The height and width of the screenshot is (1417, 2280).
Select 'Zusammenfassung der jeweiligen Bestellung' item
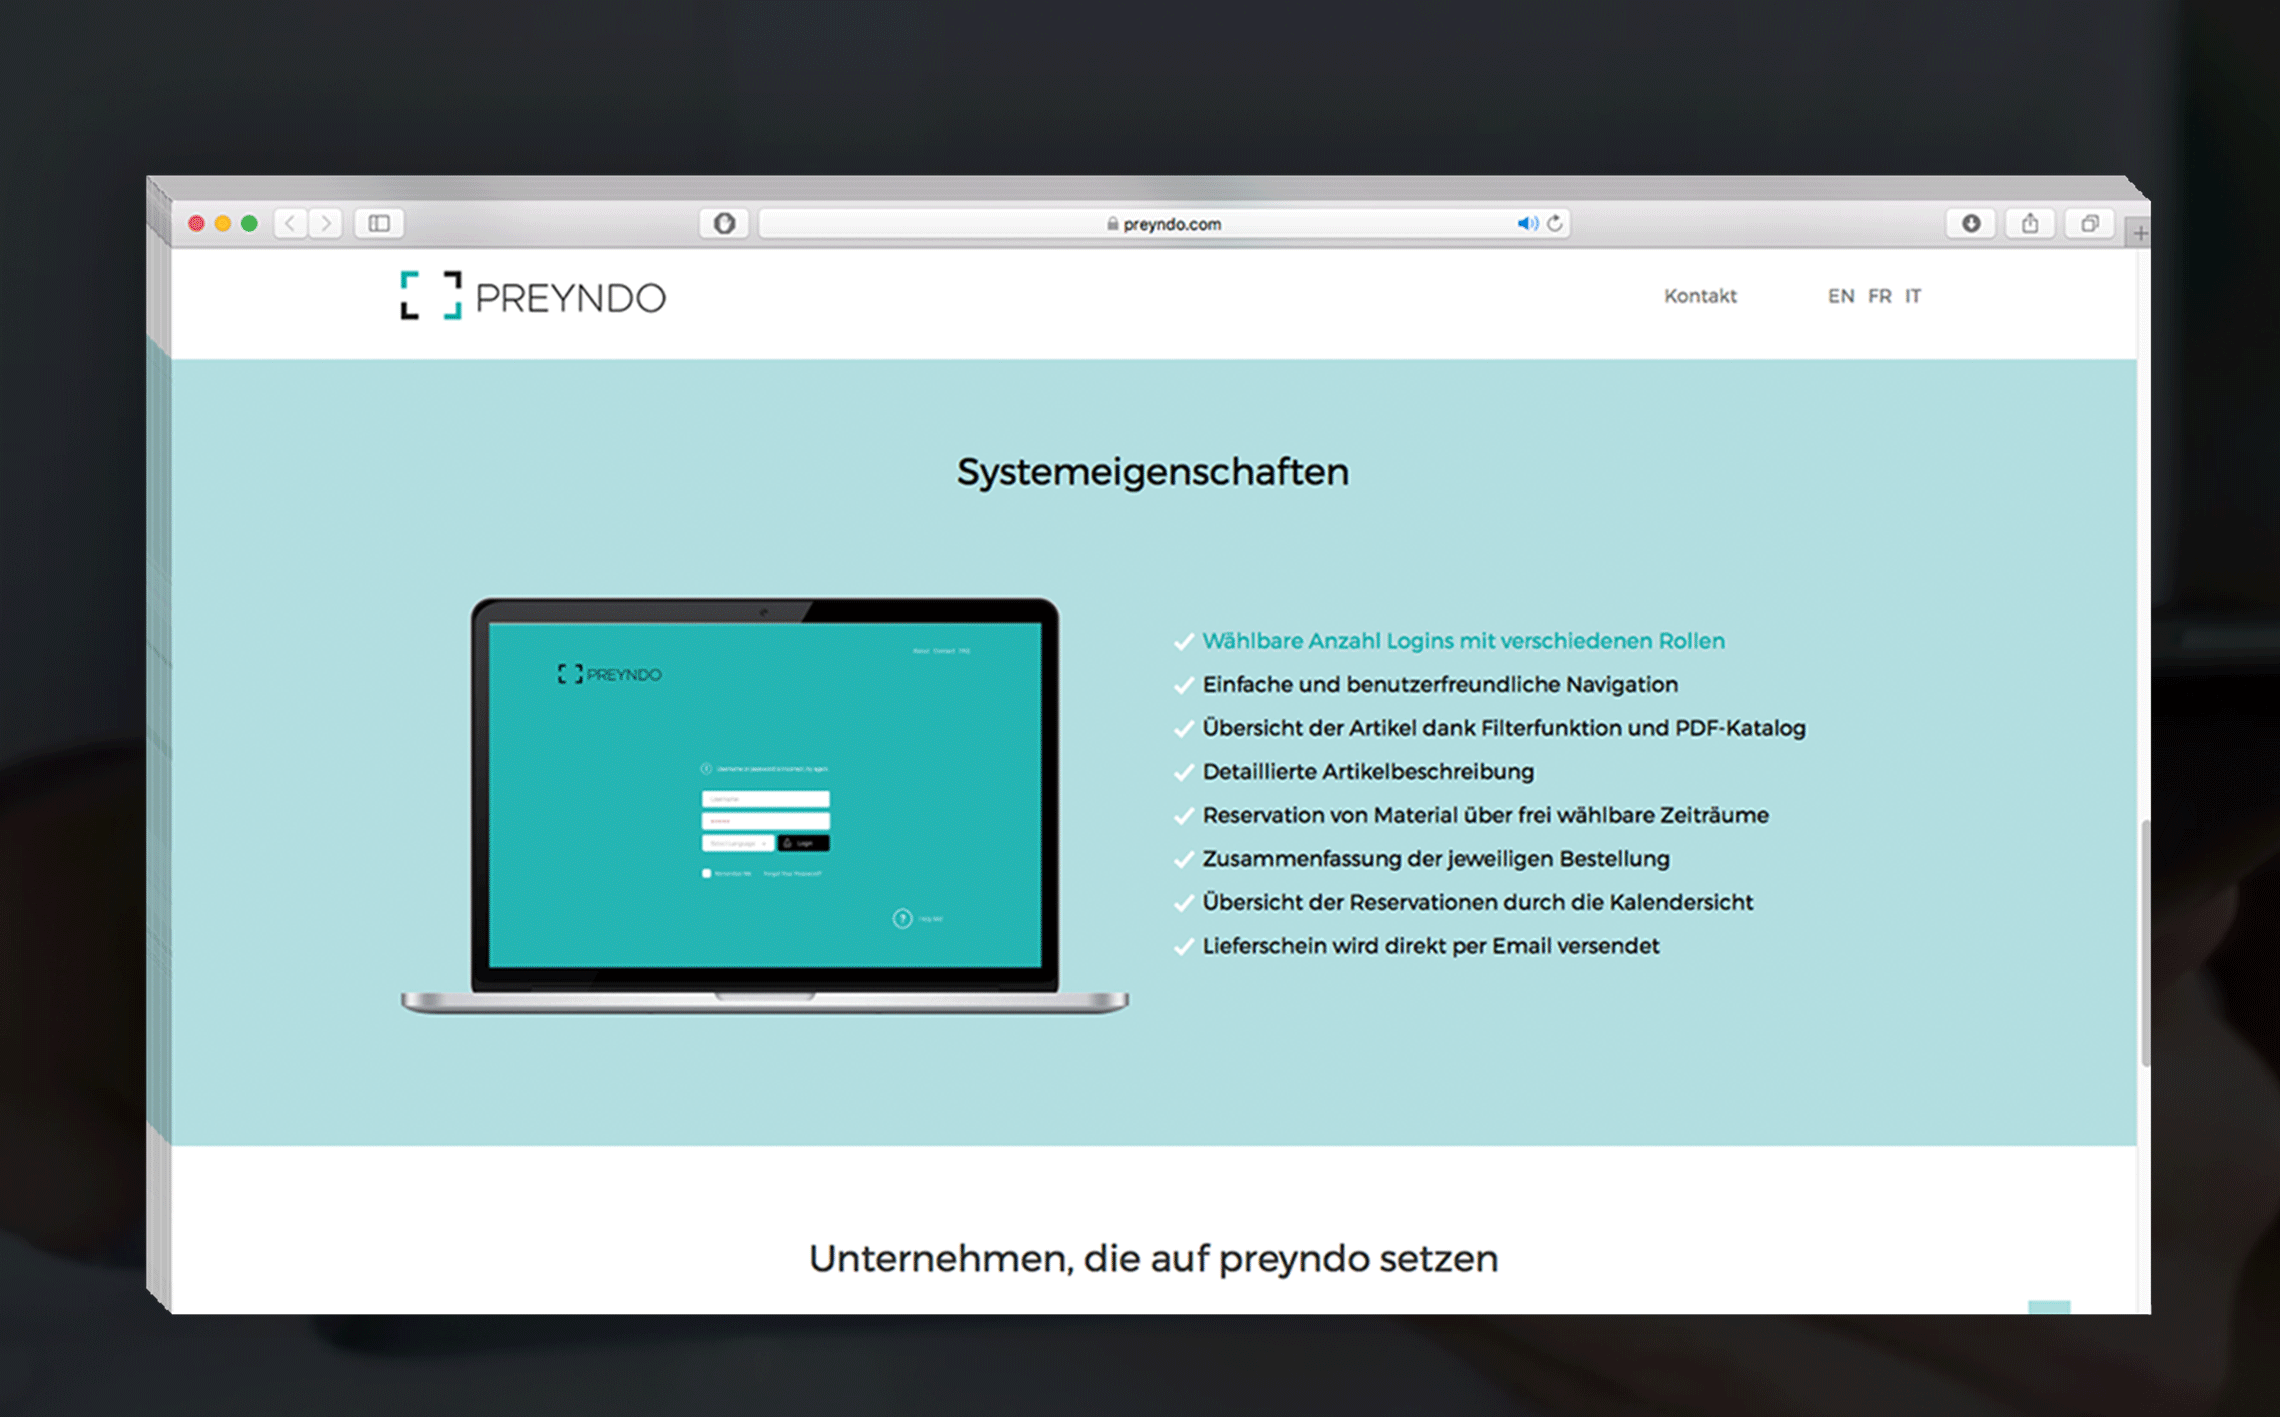[x=1436, y=859]
